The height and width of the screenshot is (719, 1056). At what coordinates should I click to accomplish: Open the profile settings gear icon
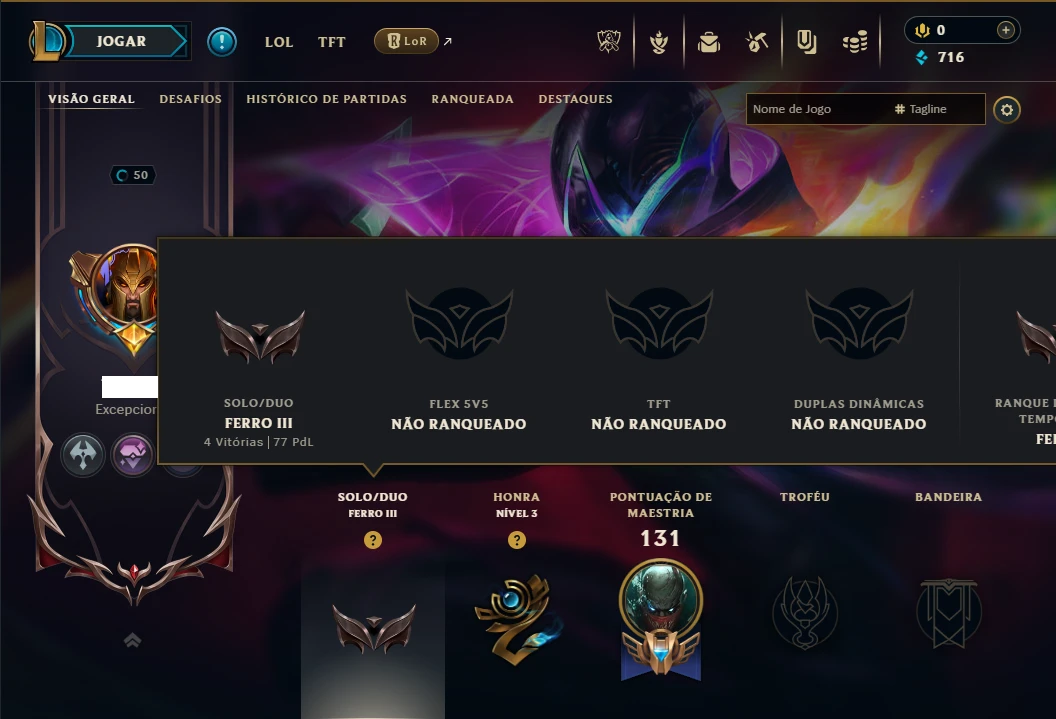tap(1007, 110)
